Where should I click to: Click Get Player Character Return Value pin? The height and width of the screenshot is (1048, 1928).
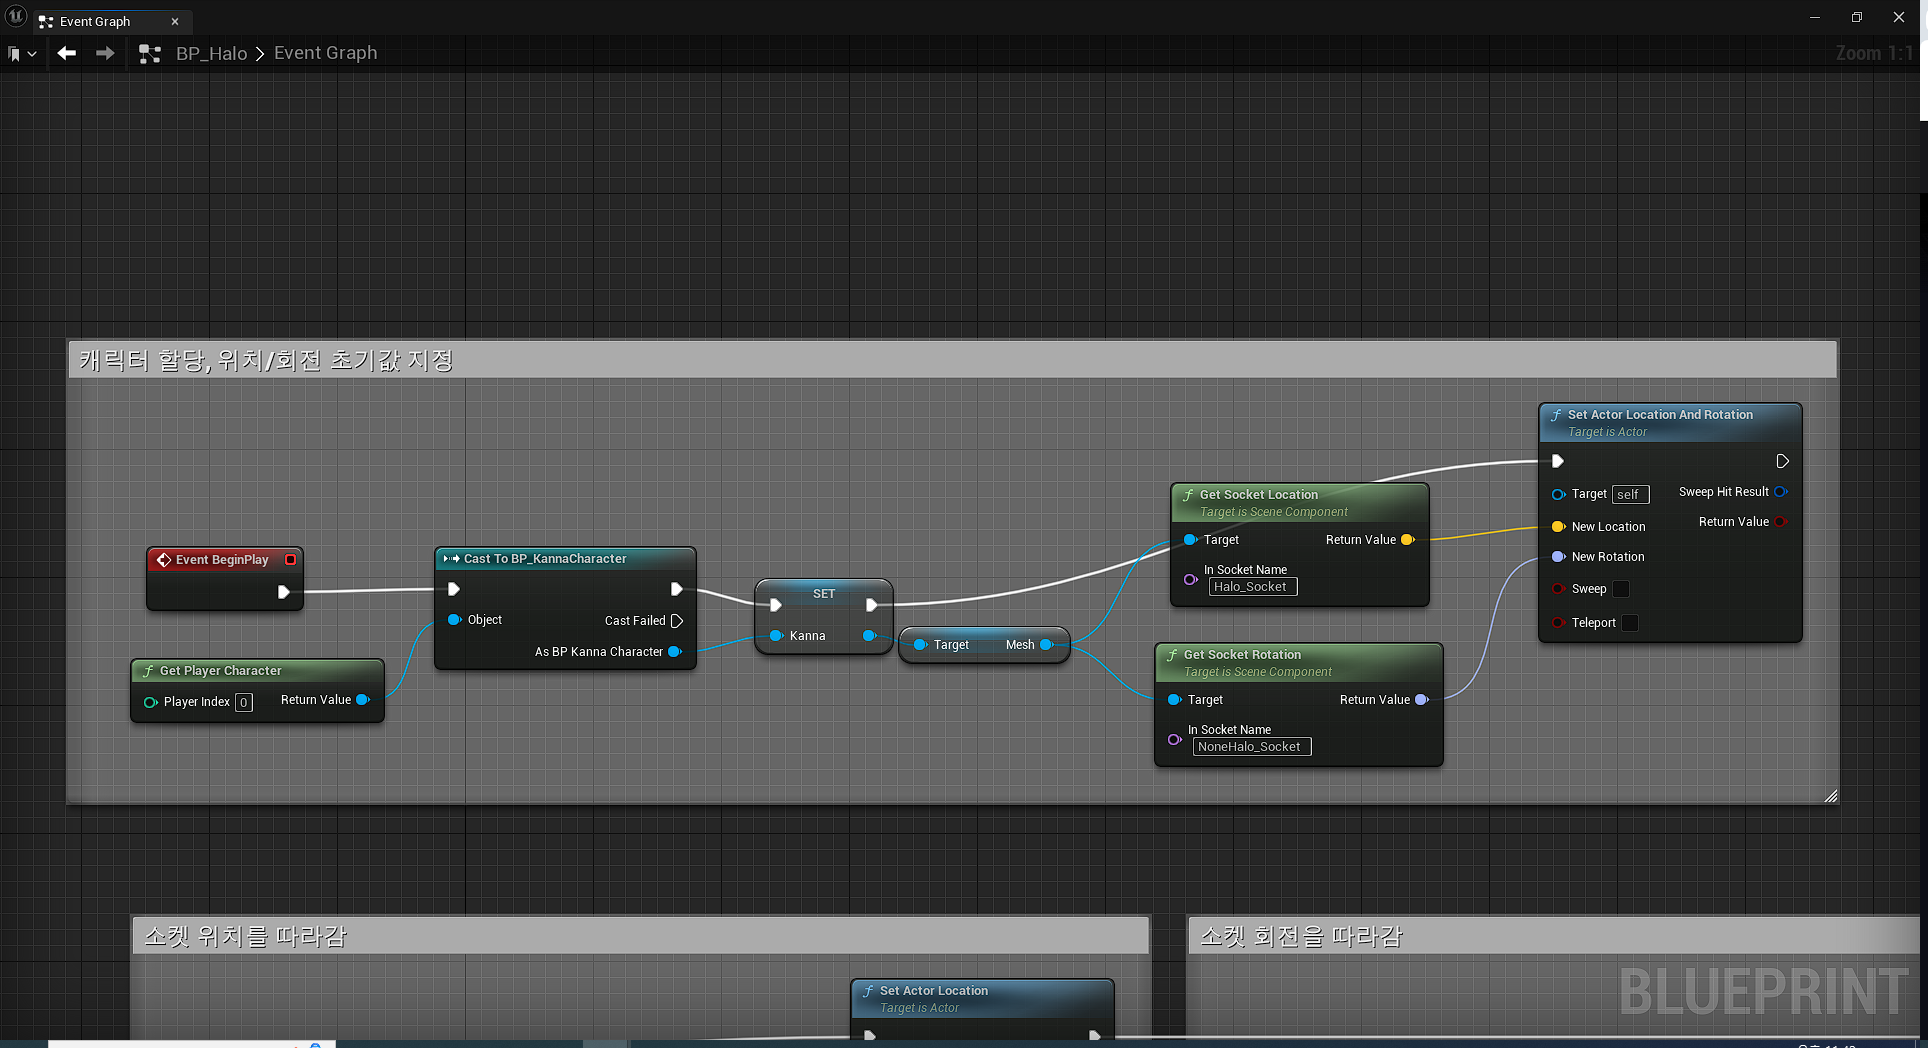click(x=363, y=700)
